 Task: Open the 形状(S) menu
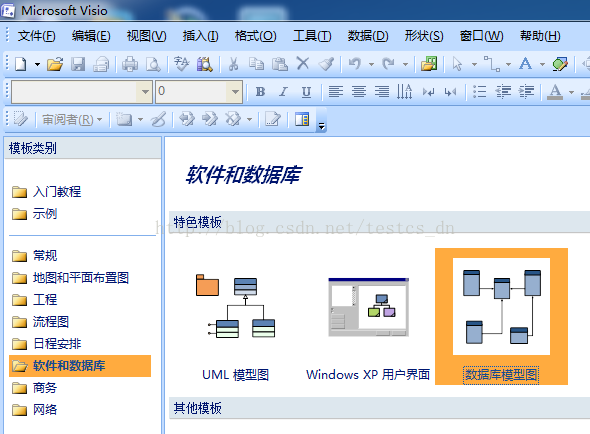(424, 36)
